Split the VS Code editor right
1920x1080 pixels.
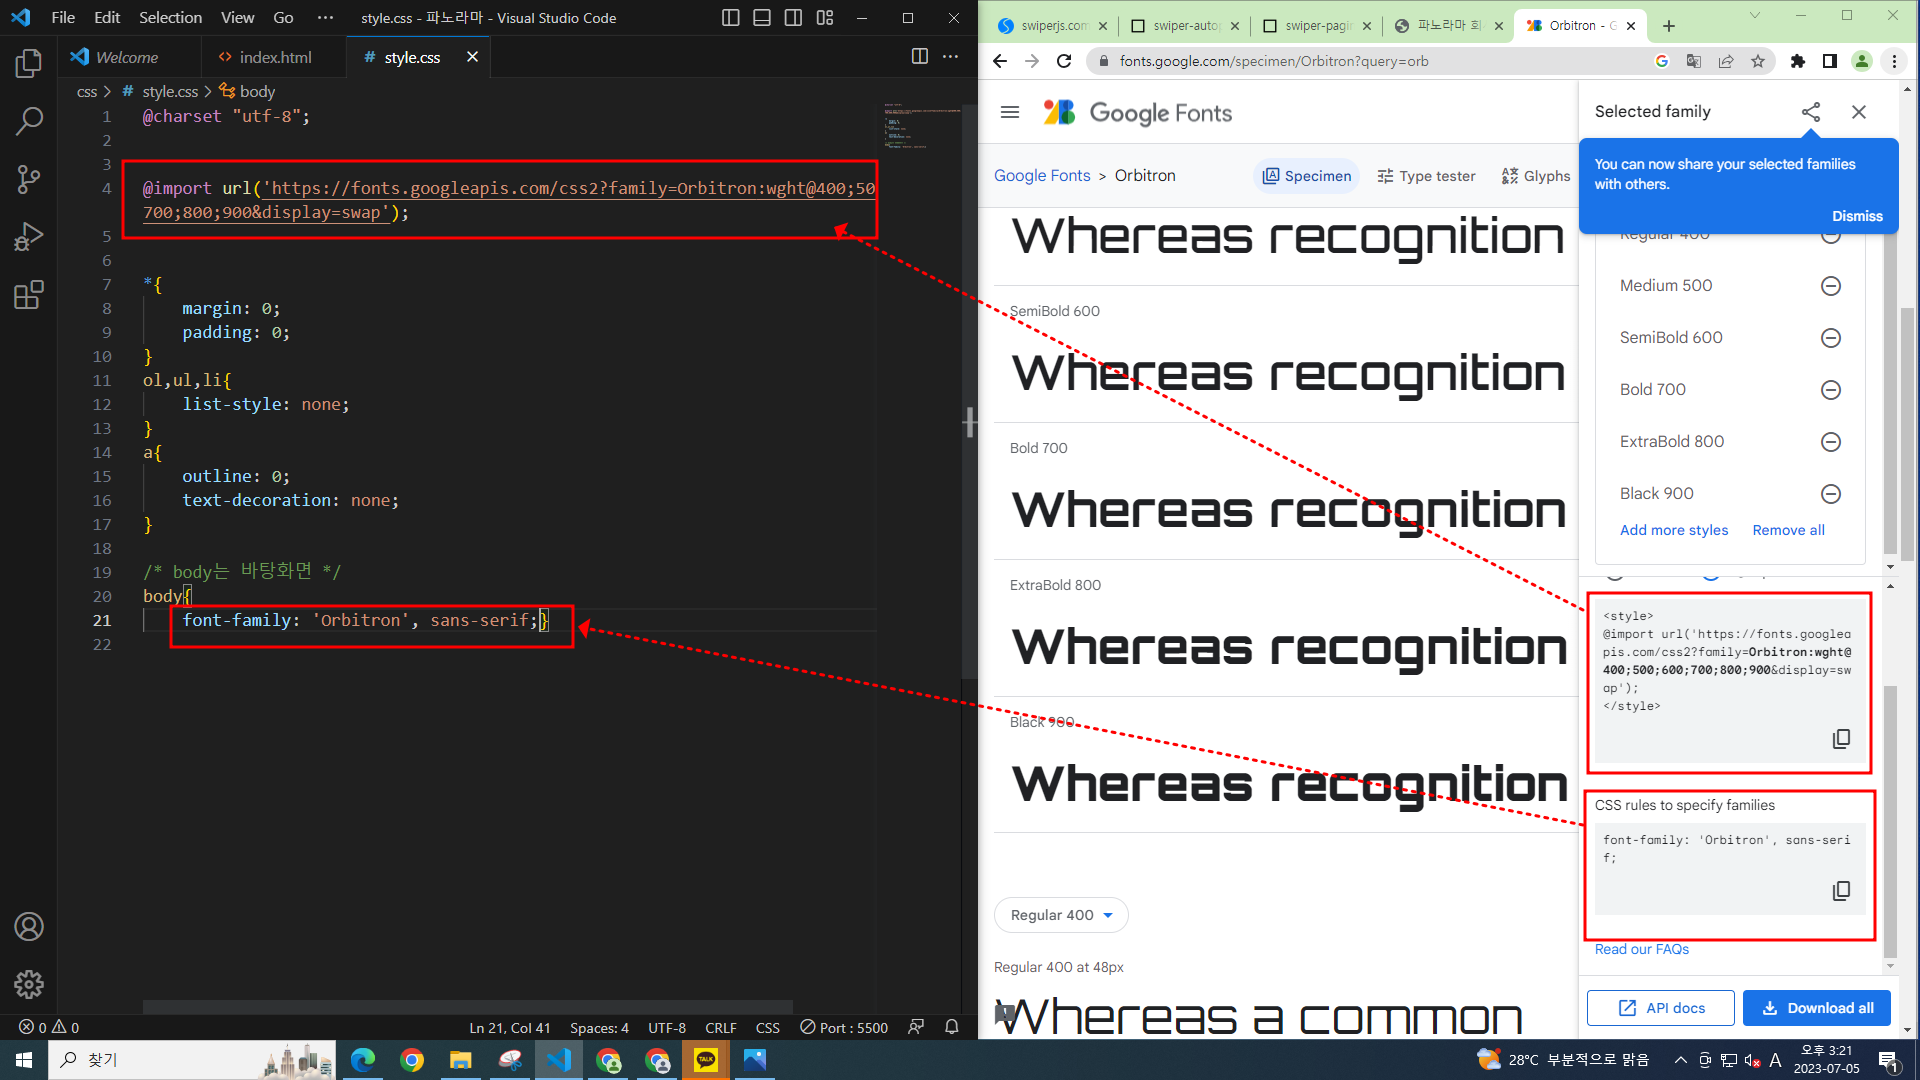coord(919,57)
